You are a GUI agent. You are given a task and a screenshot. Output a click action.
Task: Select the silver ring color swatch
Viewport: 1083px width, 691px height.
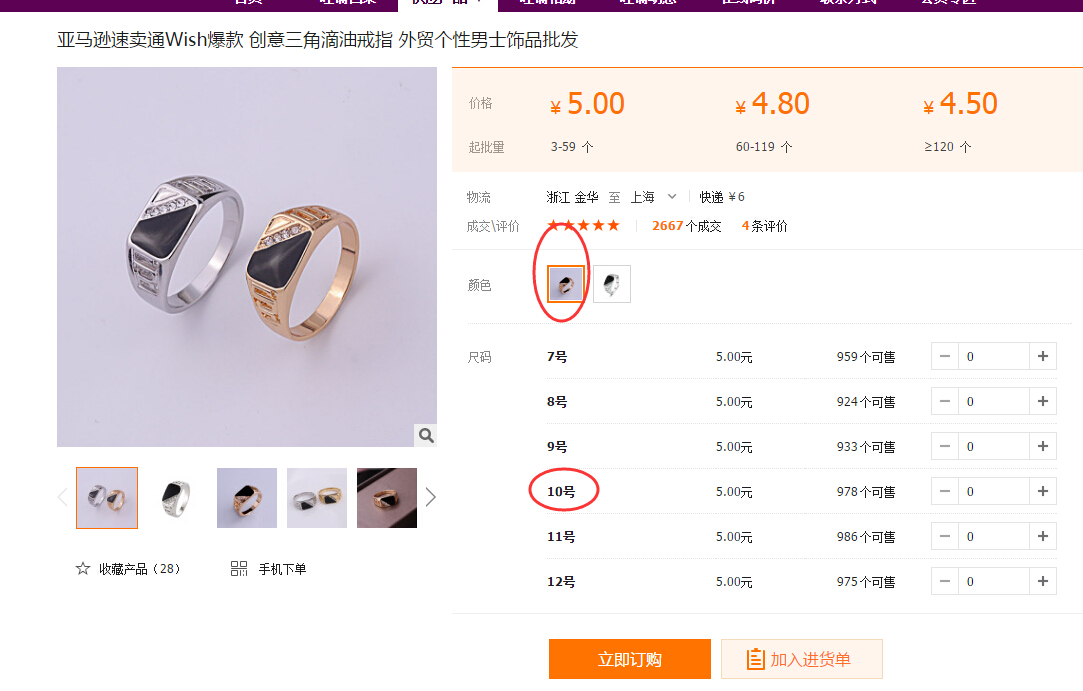[612, 284]
